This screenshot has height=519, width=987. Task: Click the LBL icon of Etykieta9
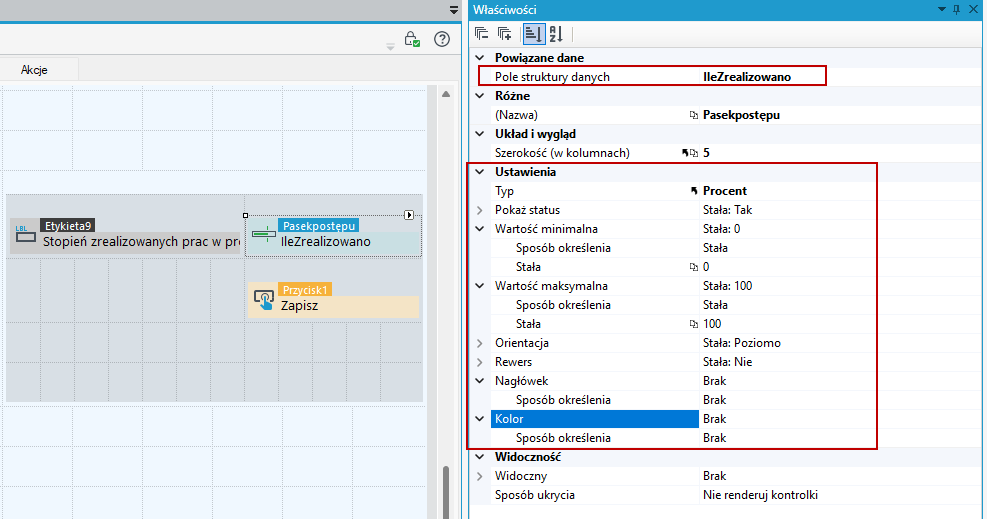point(26,235)
